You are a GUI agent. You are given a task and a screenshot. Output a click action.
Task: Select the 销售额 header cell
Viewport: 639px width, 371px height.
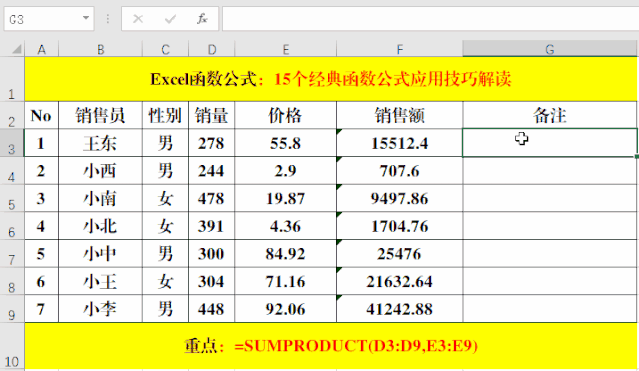(x=400, y=115)
